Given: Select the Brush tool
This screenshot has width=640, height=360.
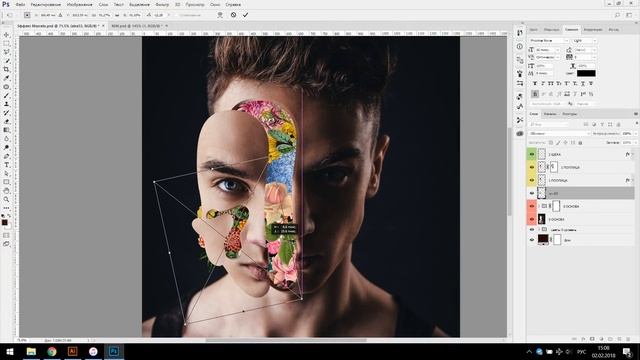Looking at the screenshot, I should [x=6, y=95].
